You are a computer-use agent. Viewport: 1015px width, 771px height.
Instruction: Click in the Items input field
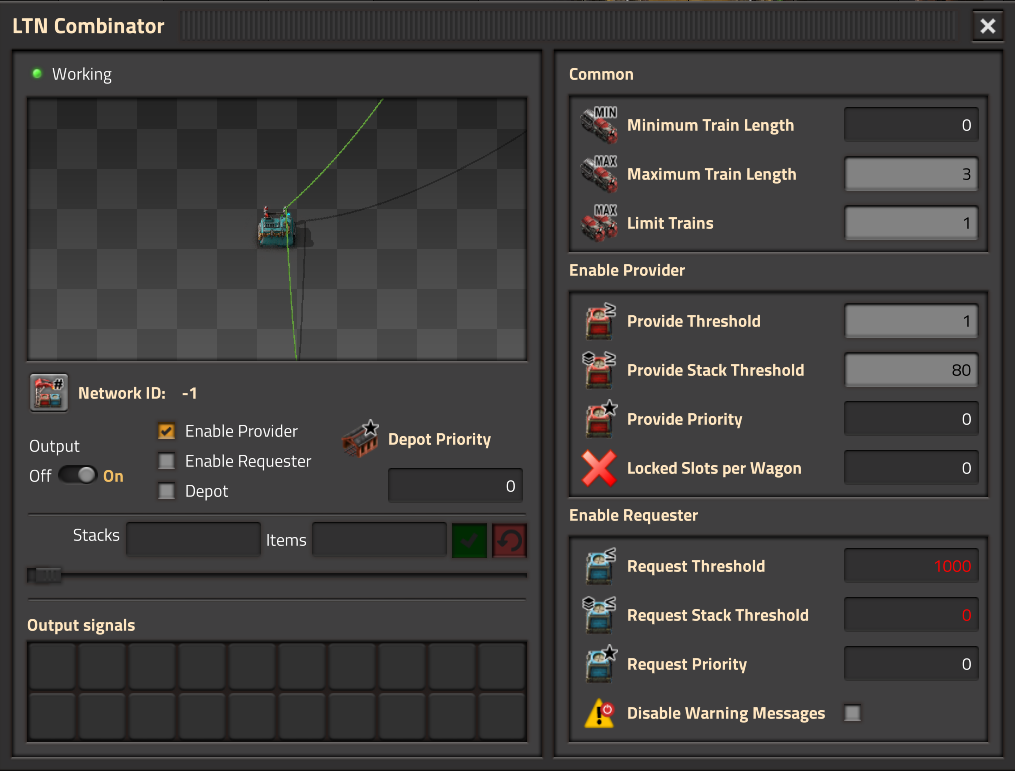point(379,539)
